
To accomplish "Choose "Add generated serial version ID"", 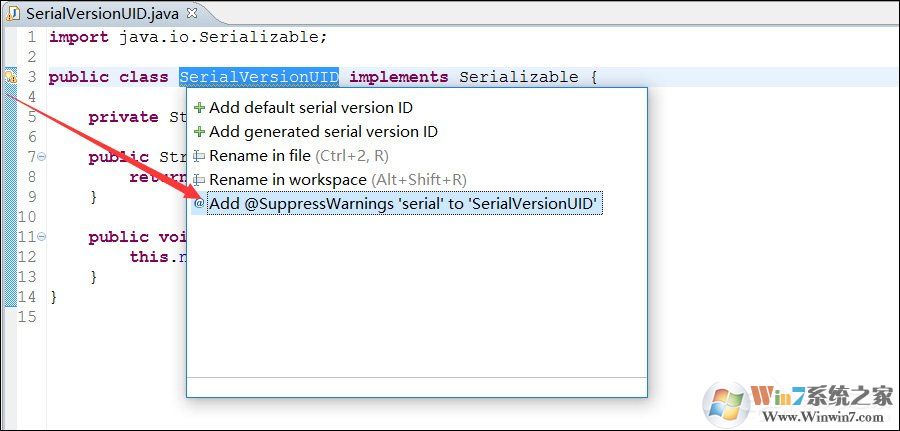I will coord(323,132).
